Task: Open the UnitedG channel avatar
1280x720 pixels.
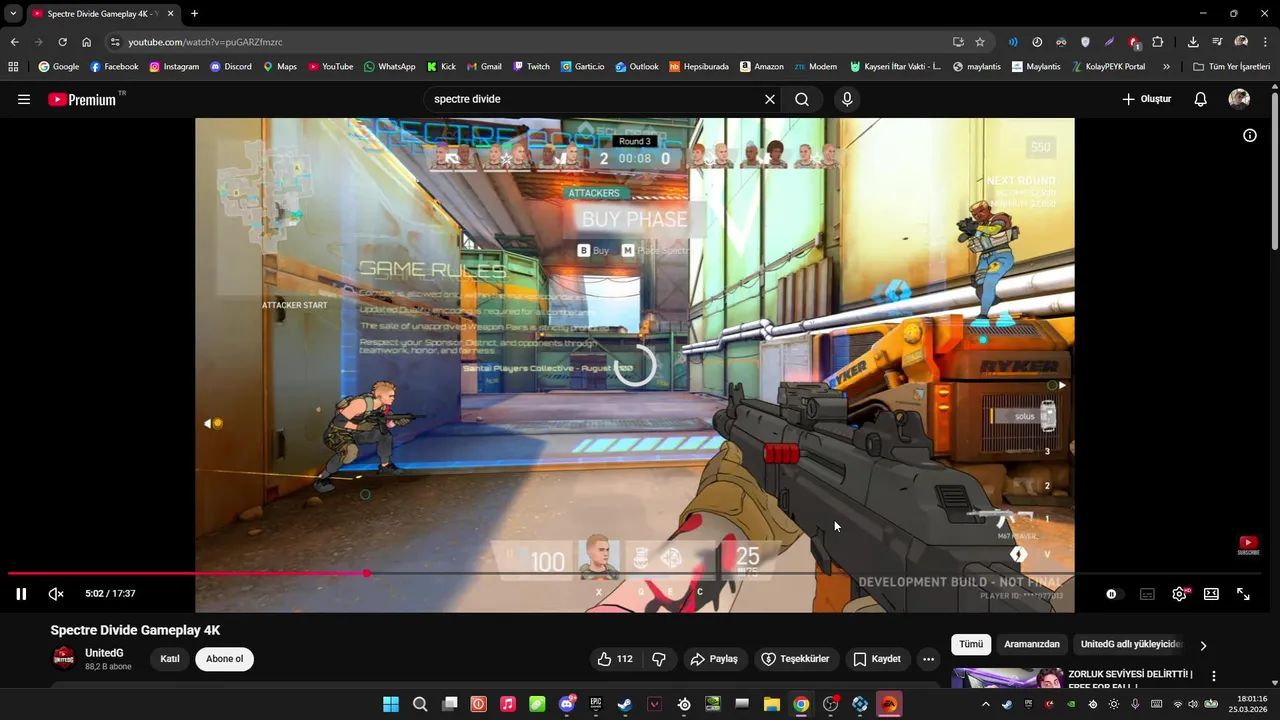Action: [x=63, y=659]
